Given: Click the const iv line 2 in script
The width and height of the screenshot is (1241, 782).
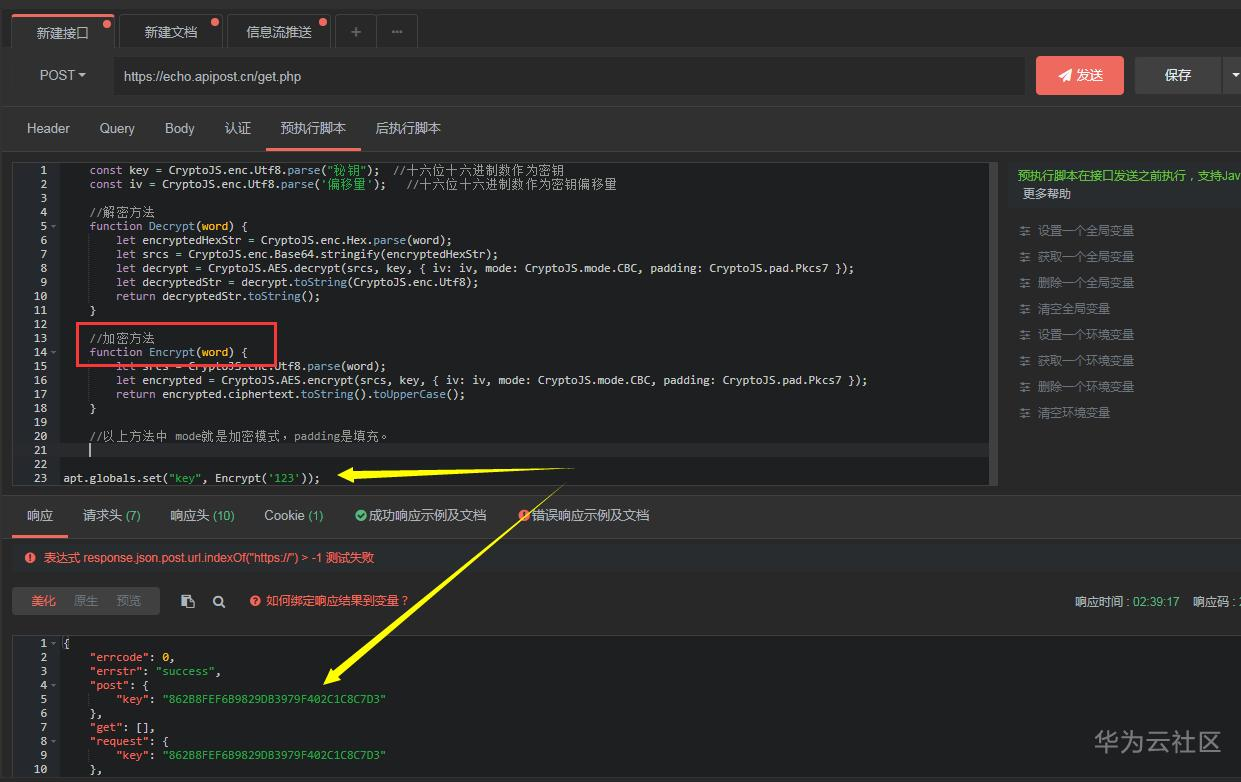Looking at the screenshot, I should click(x=352, y=184).
